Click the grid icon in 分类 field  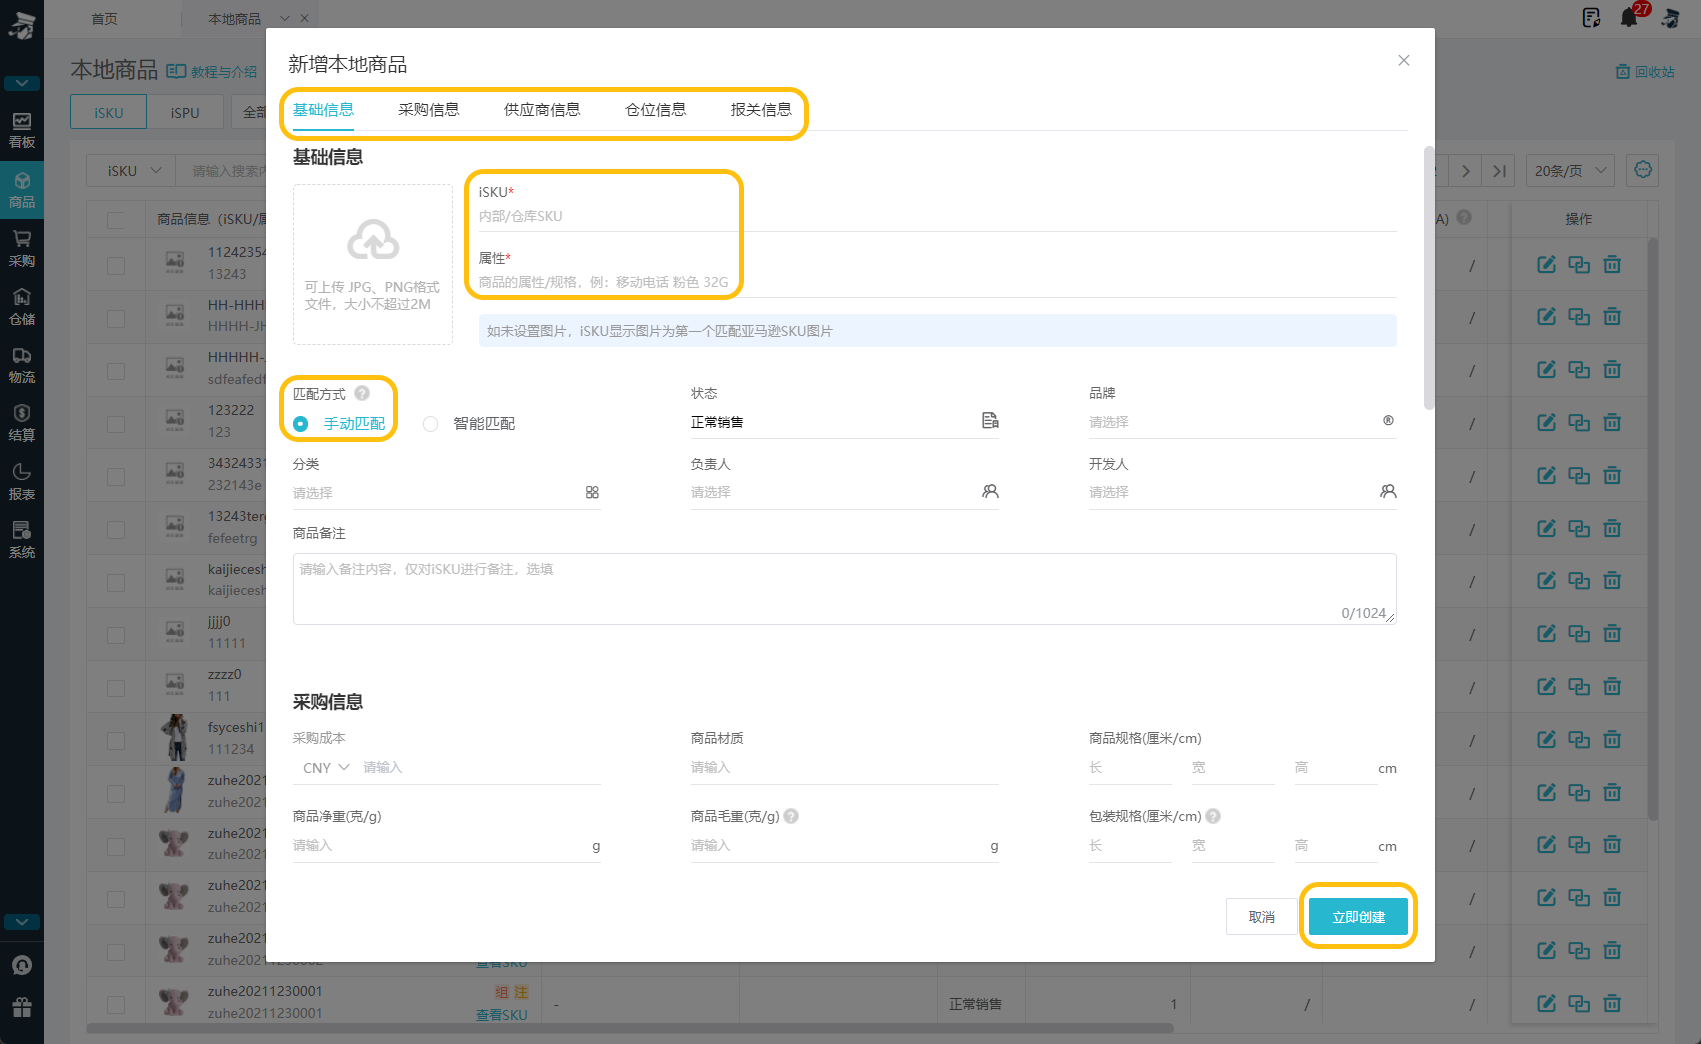pyautogui.click(x=592, y=492)
